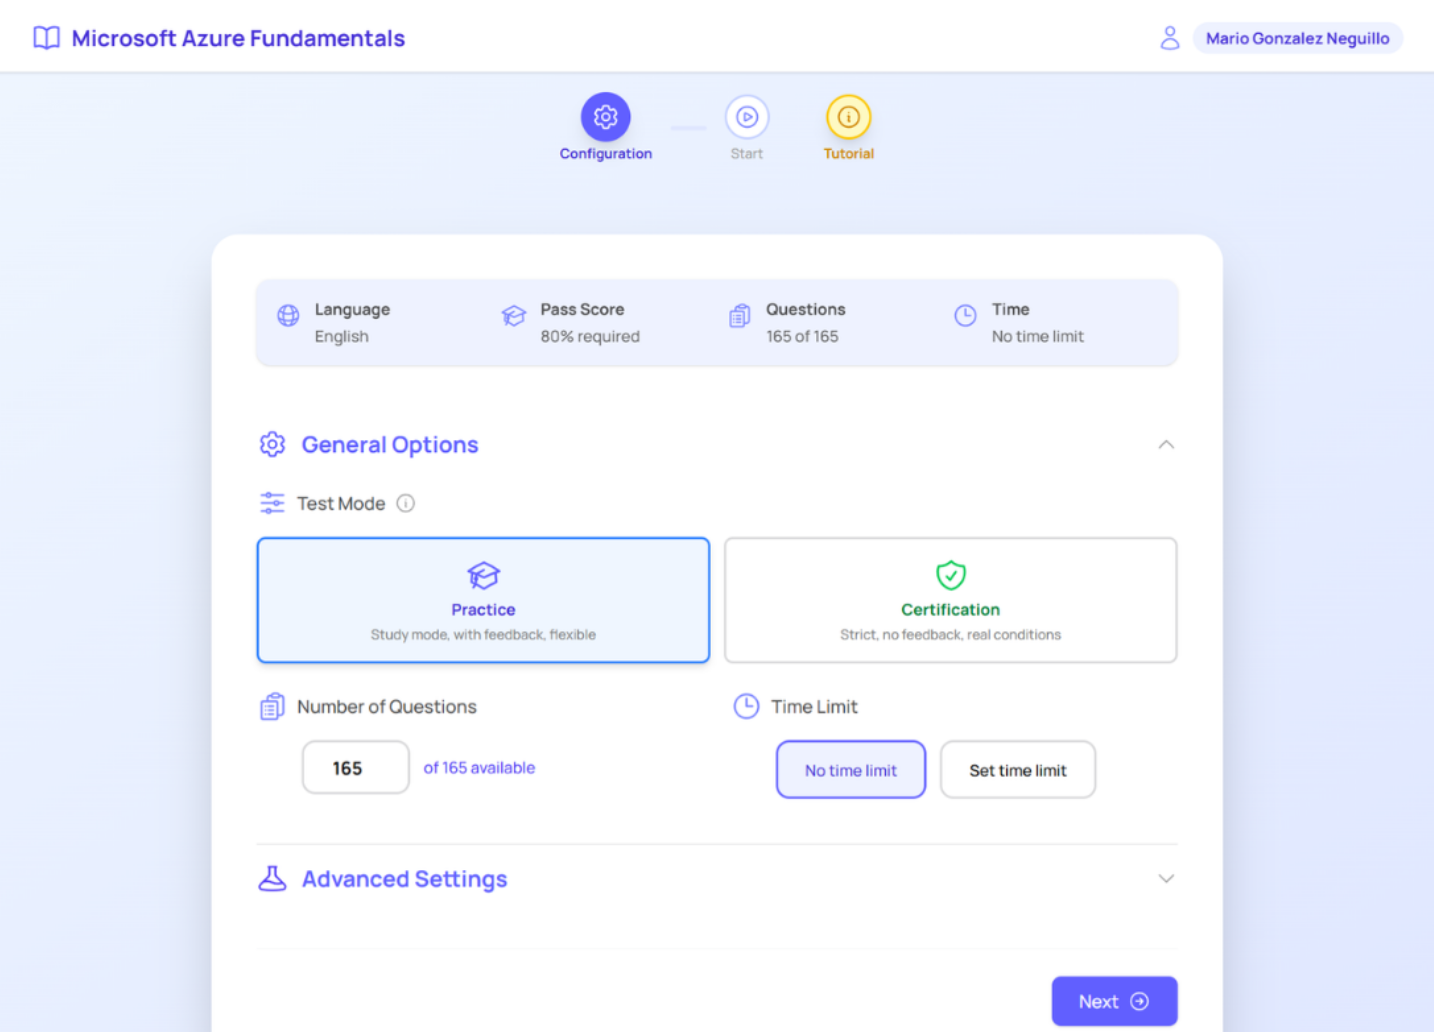Click the Test Mode info icon
Viewport: 1434px width, 1032px height.
[x=405, y=503]
